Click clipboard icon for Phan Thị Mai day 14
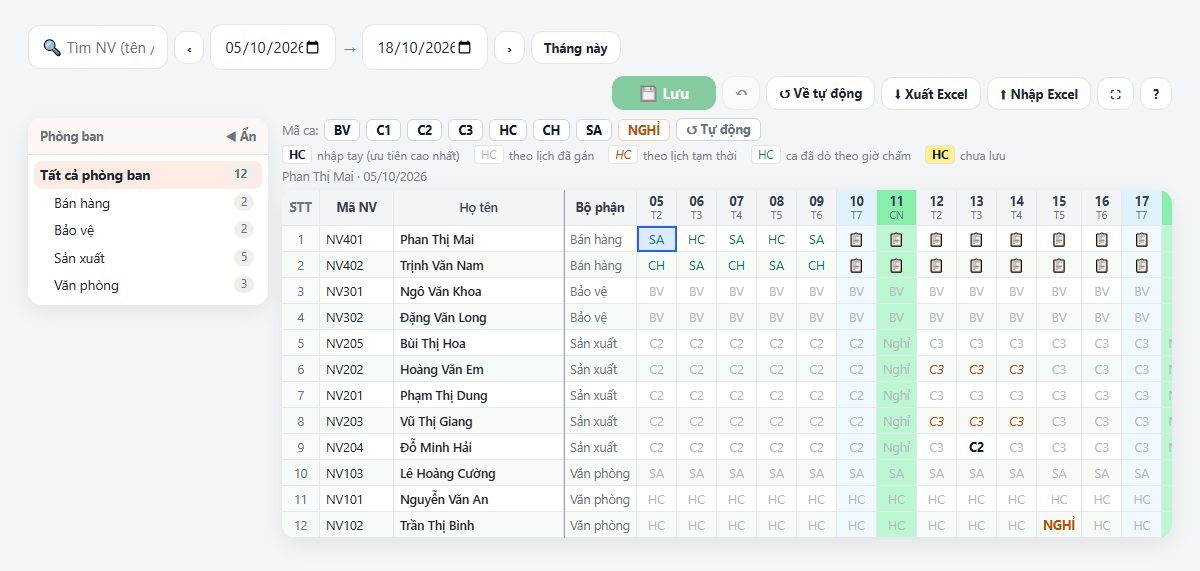The width and height of the screenshot is (1200, 571). [x=1017, y=240]
